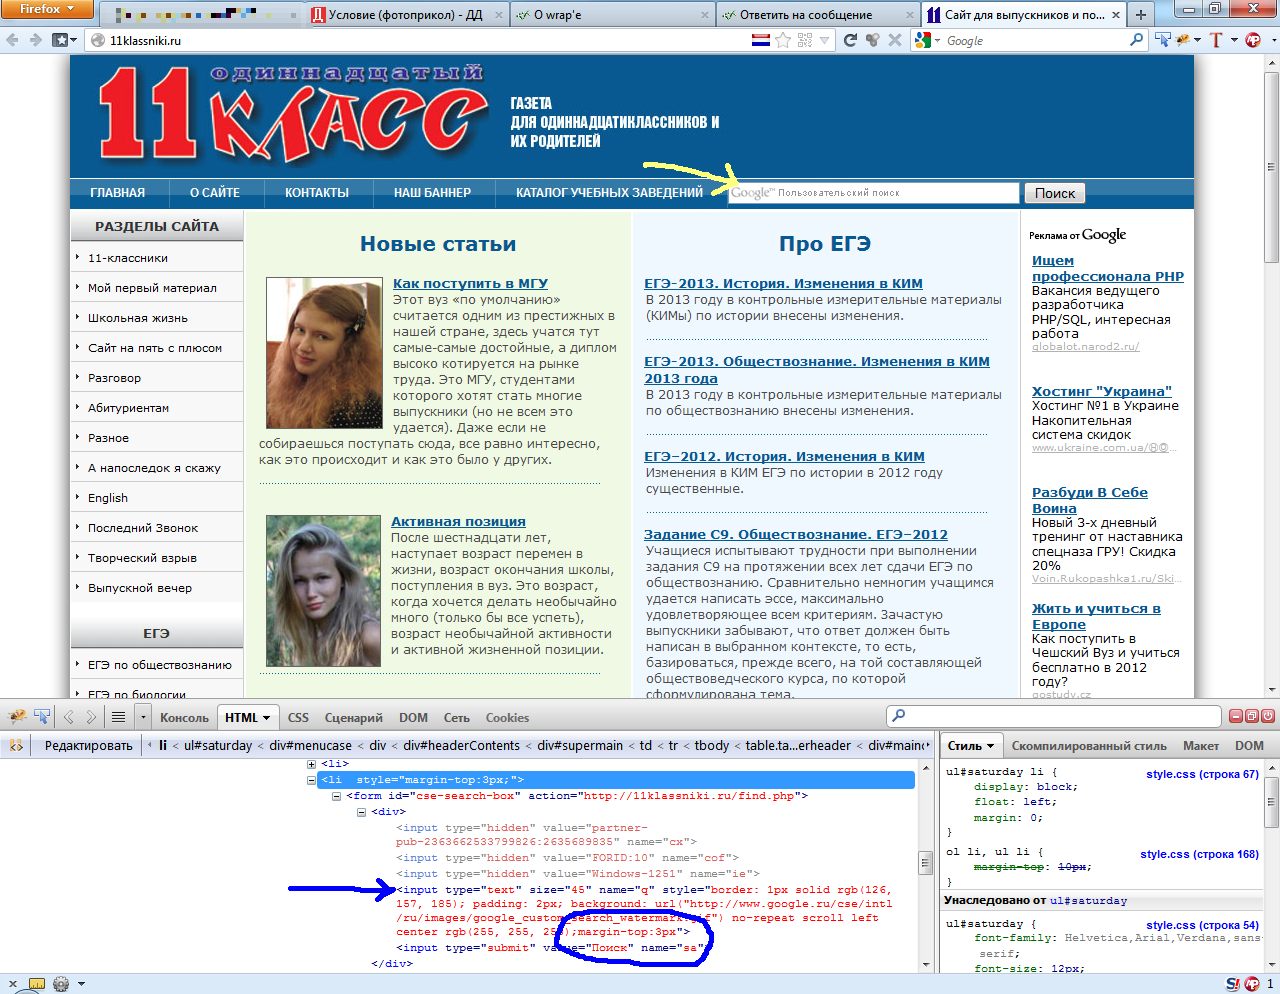
Task: Close the Firebug panel with red button
Action: click(1268, 716)
